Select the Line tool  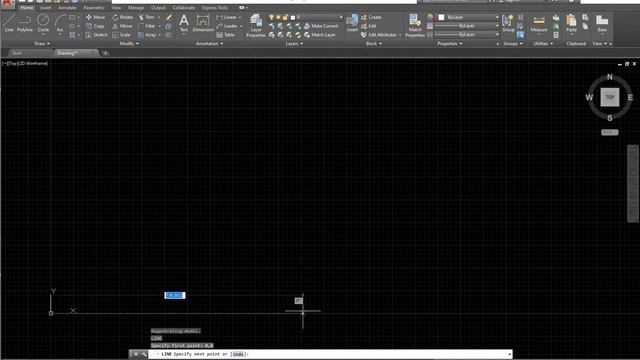[x=9, y=22]
